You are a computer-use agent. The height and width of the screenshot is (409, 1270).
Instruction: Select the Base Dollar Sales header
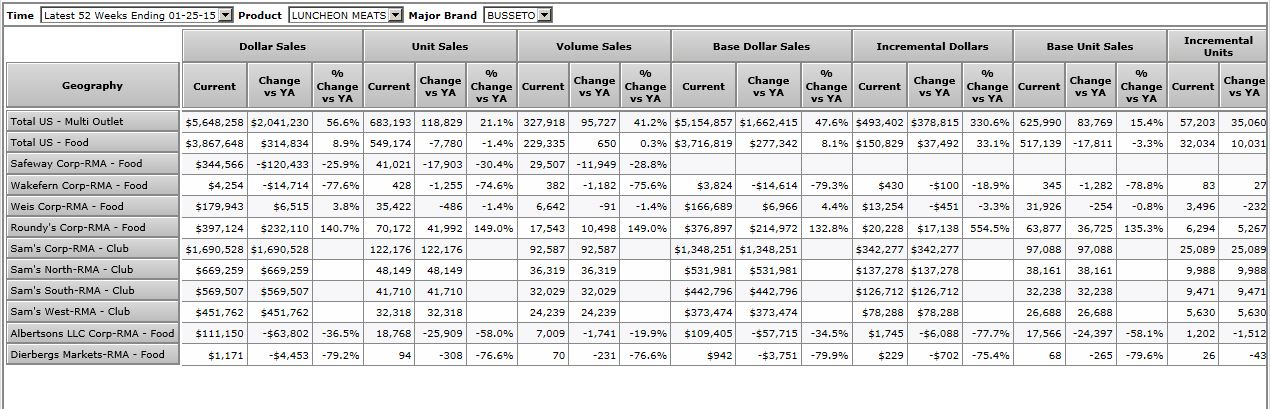tap(761, 46)
